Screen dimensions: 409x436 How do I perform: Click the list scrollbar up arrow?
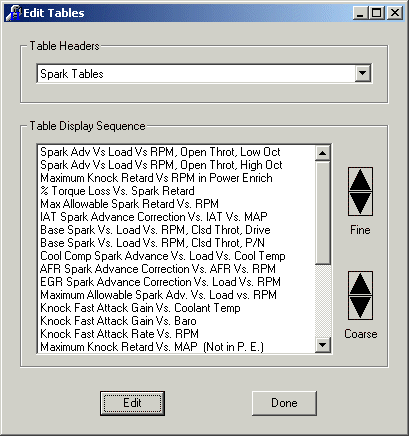pyautogui.click(x=322, y=153)
